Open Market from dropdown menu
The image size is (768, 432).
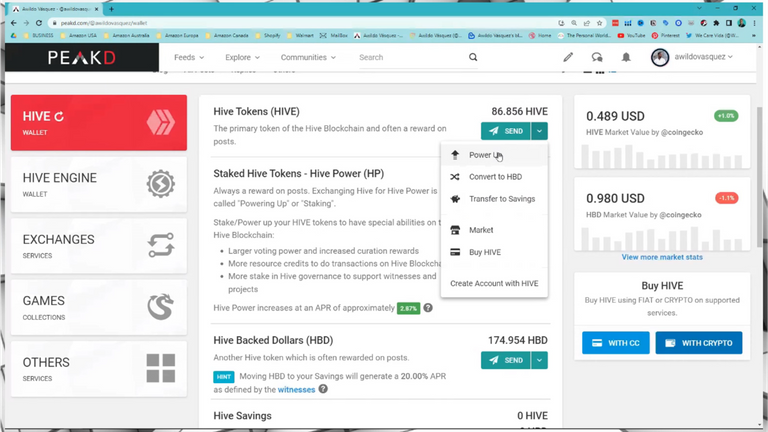pos(494,230)
